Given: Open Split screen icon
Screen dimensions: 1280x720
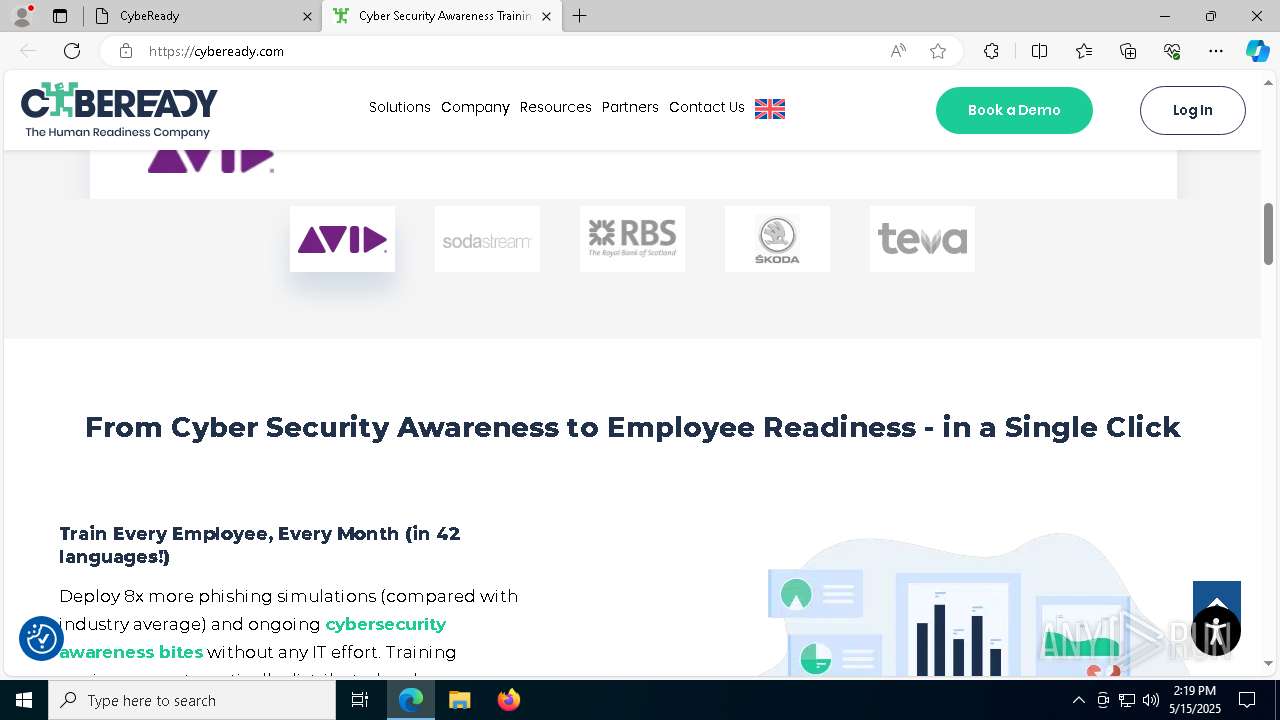Looking at the screenshot, I should 1039,51.
